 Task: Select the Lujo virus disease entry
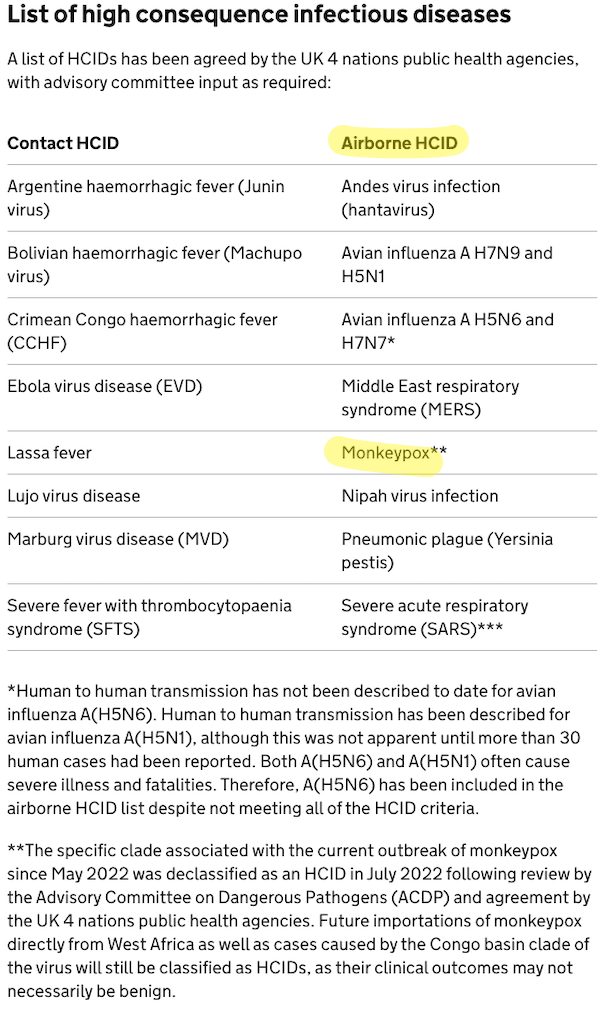[x=74, y=496]
